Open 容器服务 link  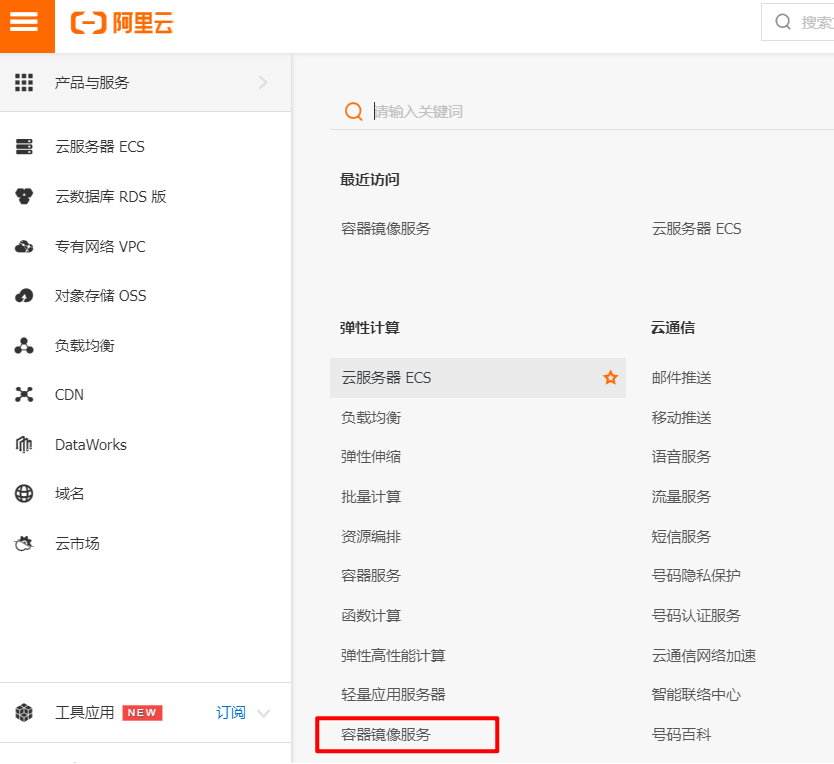(x=371, y=575)
